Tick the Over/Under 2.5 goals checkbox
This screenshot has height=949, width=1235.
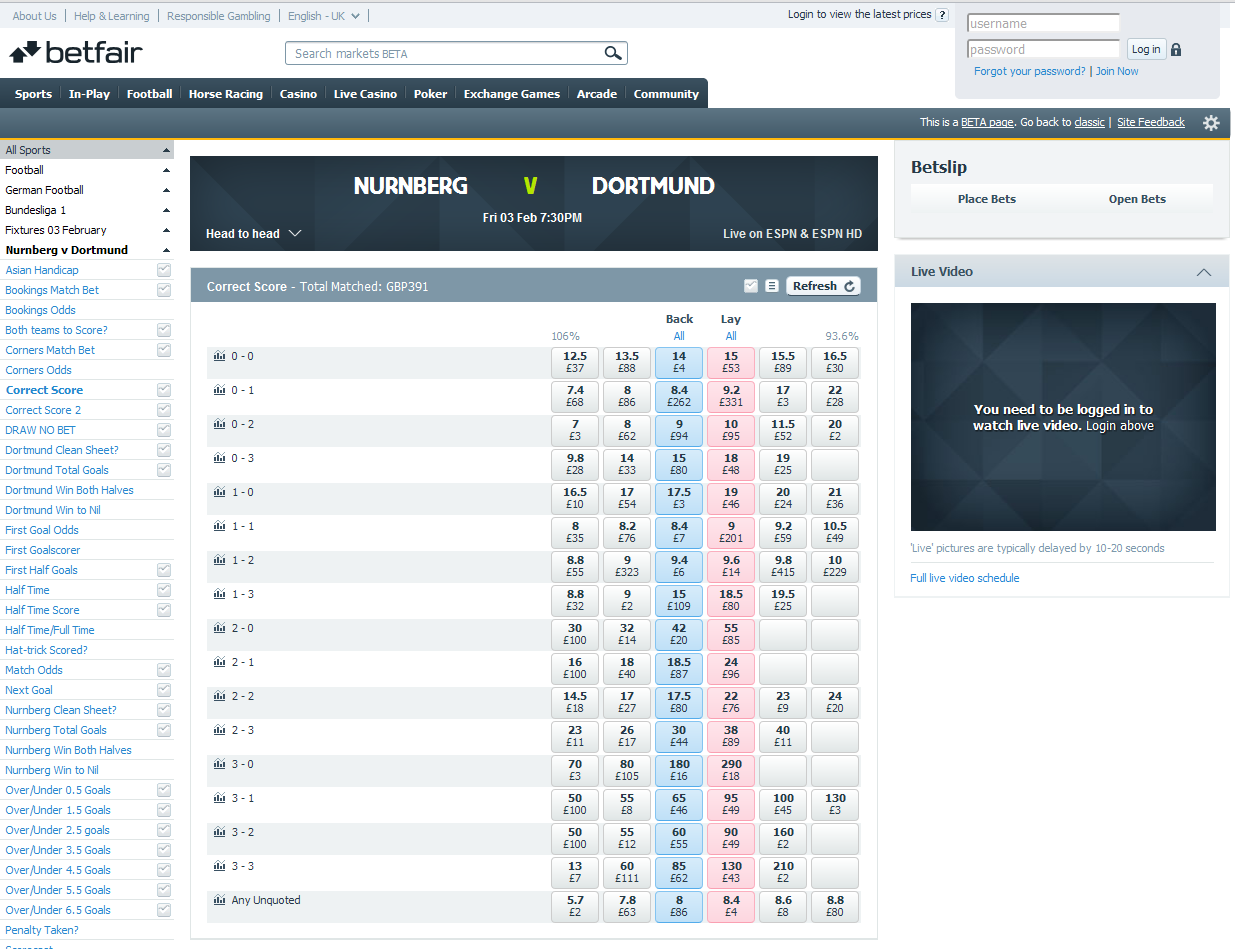(164, 830)
